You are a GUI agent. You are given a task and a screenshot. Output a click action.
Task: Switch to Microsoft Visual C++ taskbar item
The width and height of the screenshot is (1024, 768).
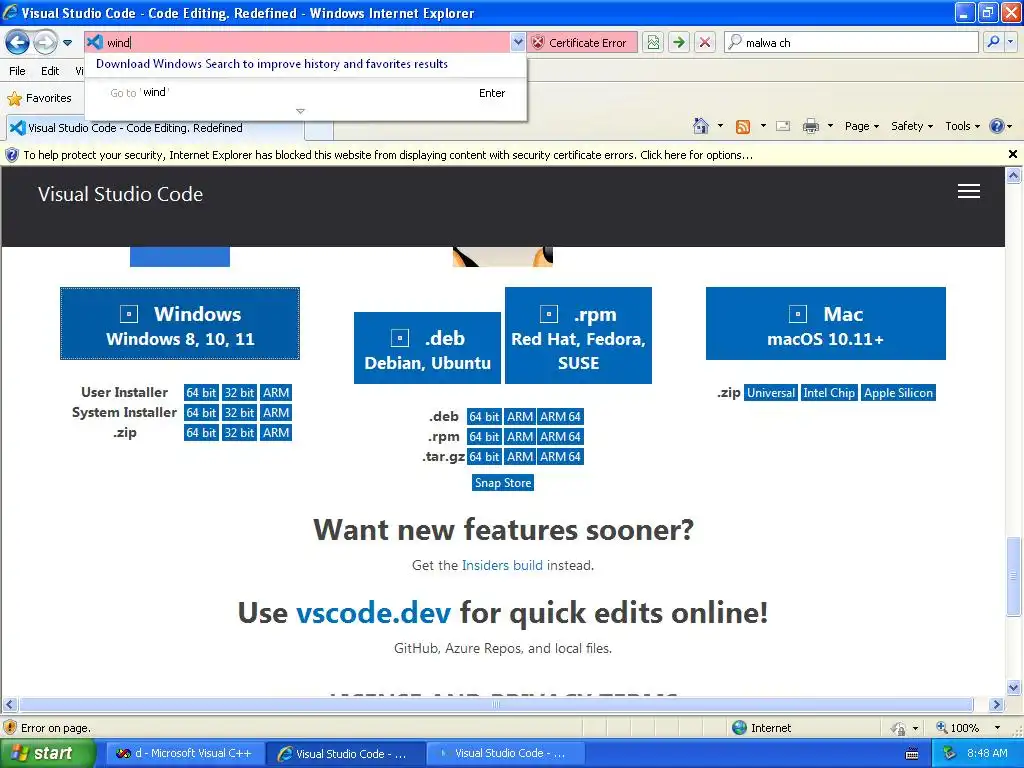[185, 754]
